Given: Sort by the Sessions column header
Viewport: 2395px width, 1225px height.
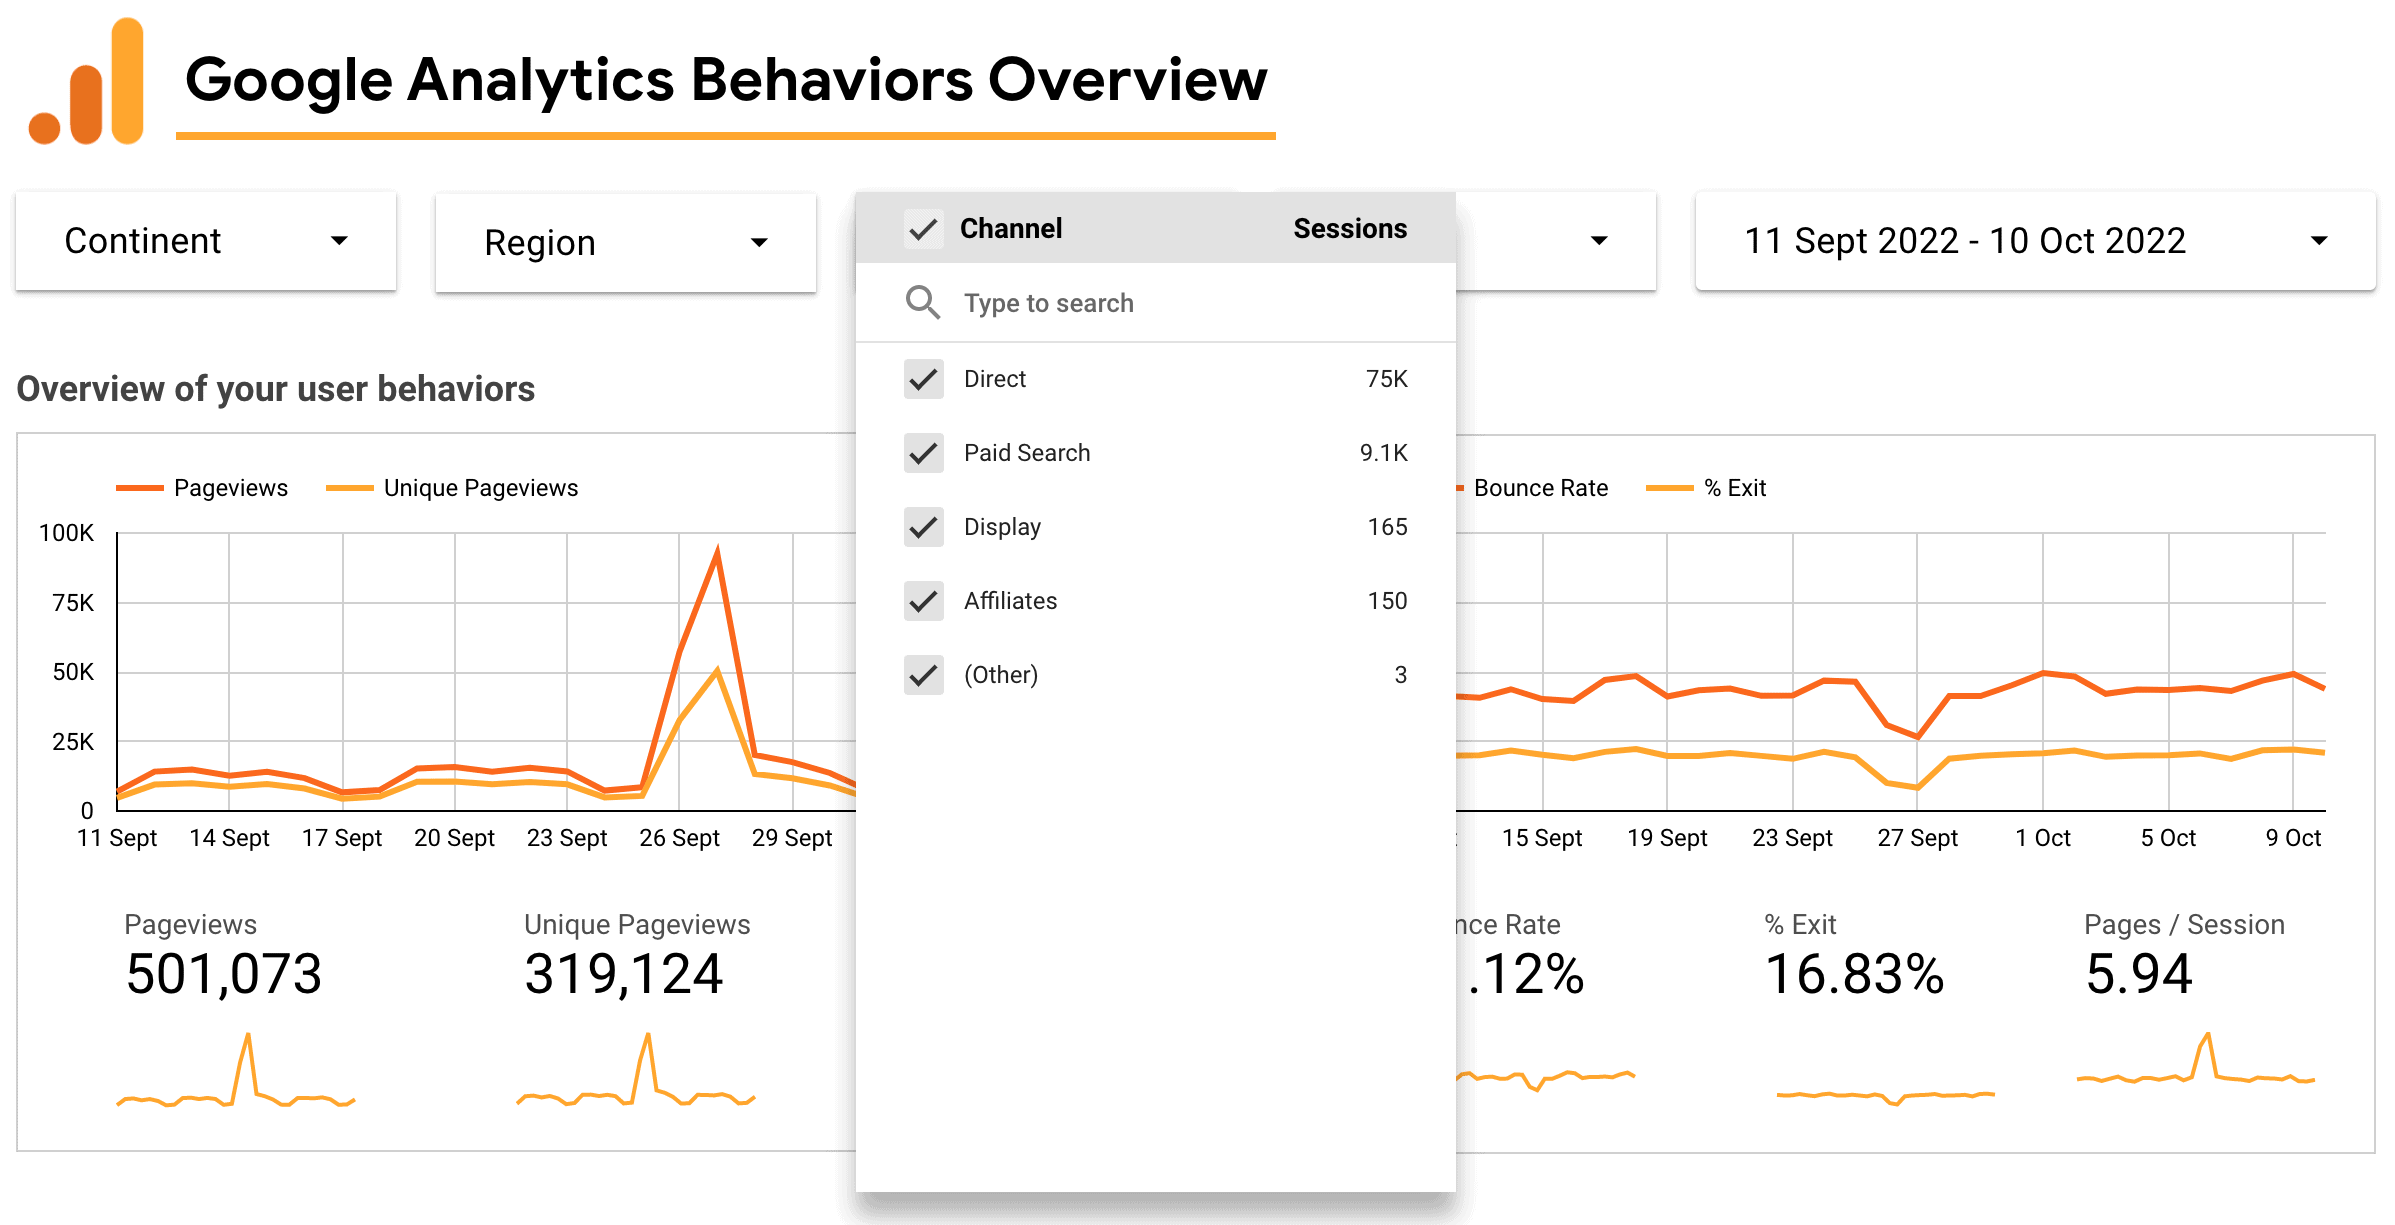Looking at the screenshot, I should click(x=1350, y=229).
